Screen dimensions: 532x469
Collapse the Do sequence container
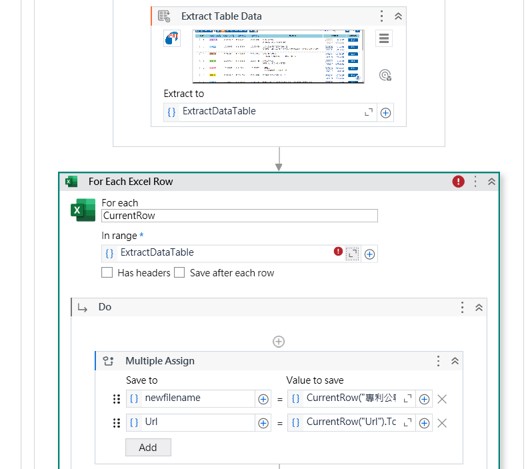479,307
